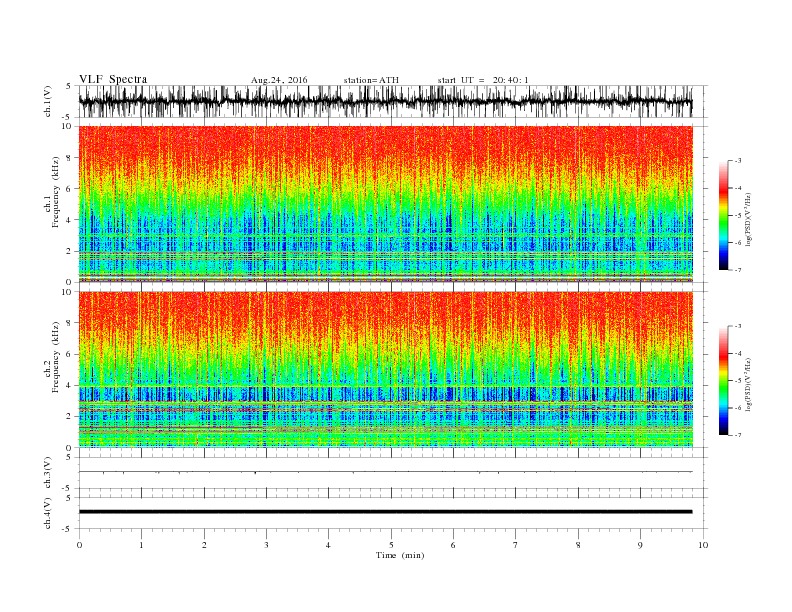Click the "station=ATH" header text

[x=371, y=80]
